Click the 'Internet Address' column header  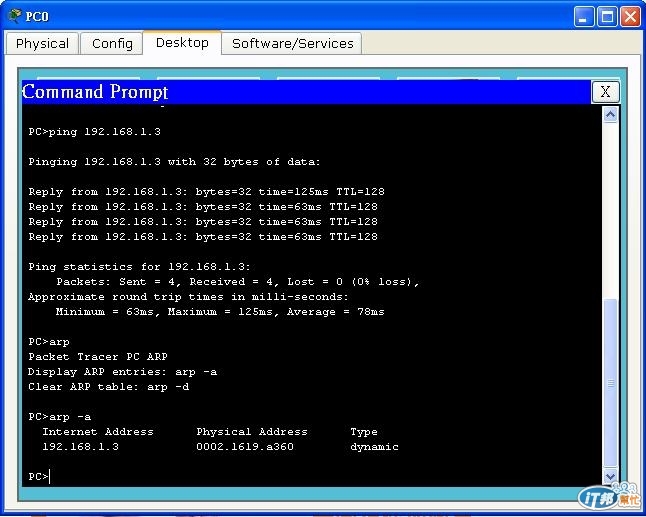pyautogui.click(x=98, y=432)
